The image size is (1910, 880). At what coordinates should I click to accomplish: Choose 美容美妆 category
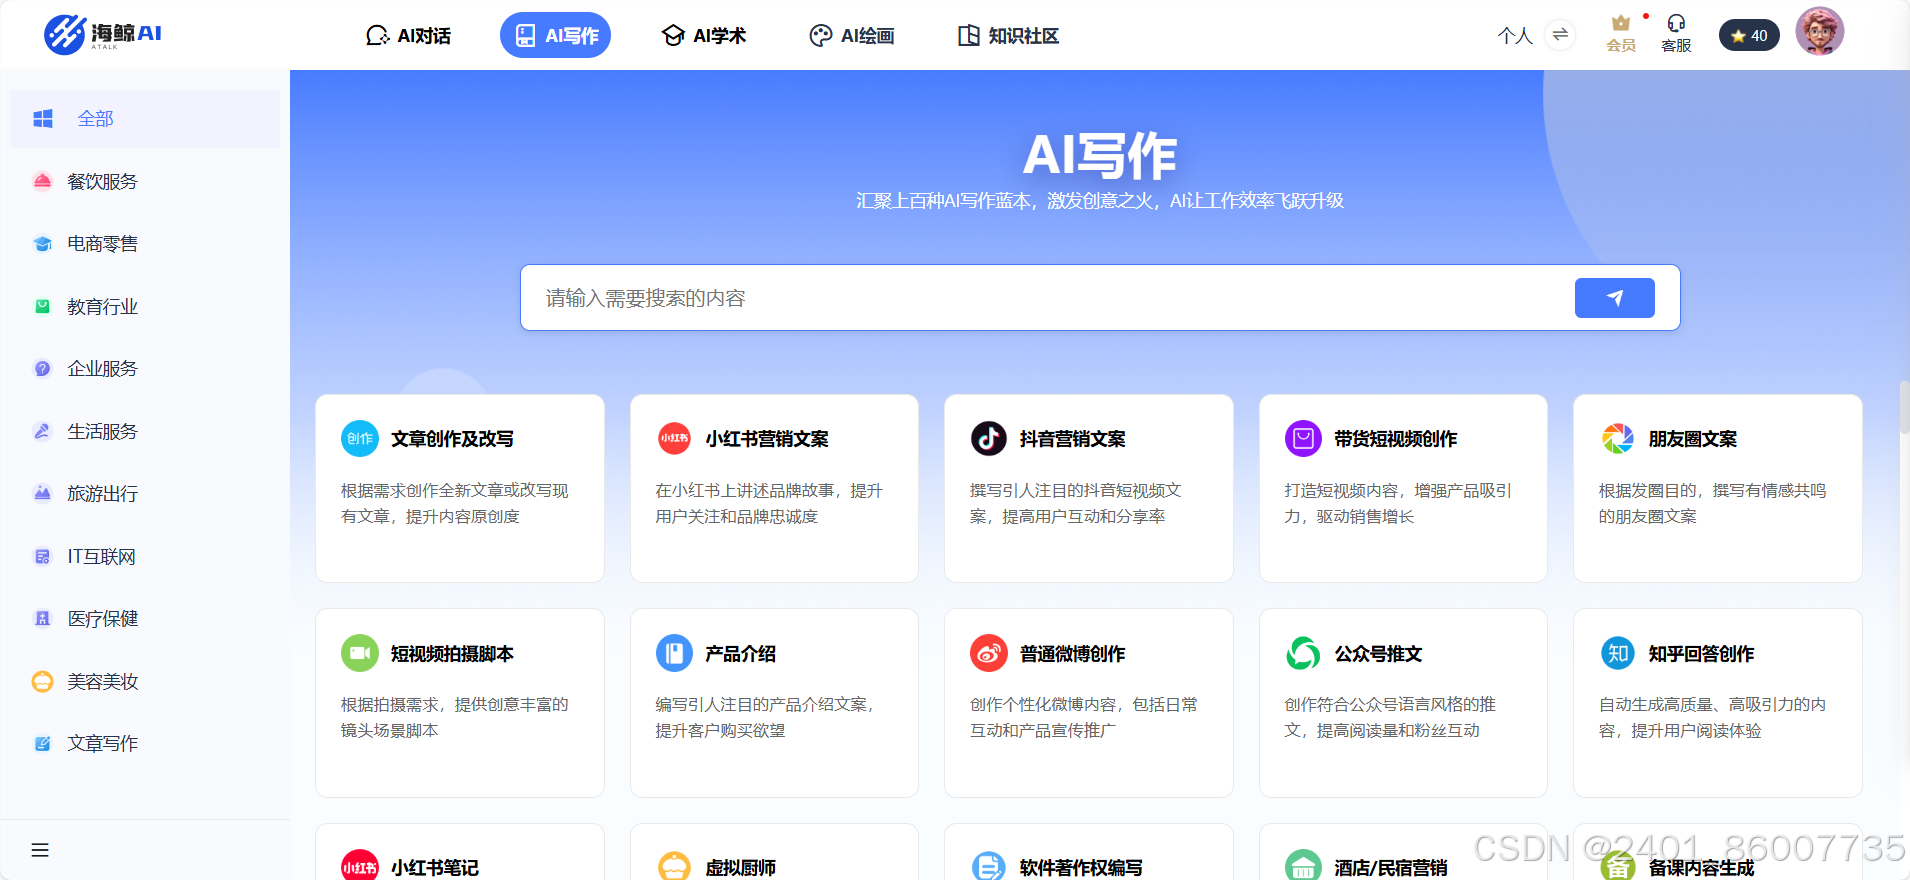(x=145, y=682)
